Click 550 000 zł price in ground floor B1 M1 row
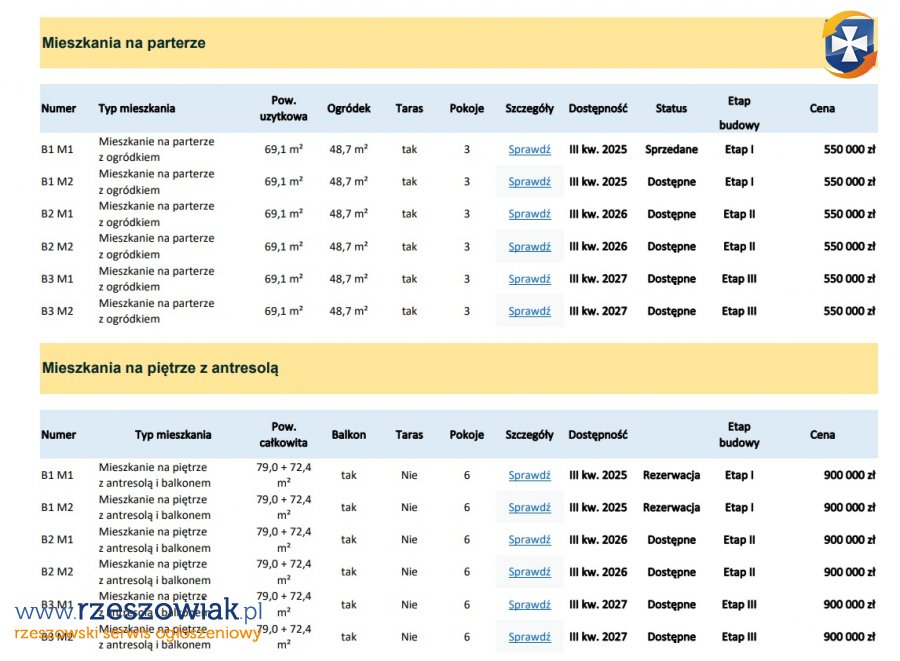900x661 pixels. (849, 150)
